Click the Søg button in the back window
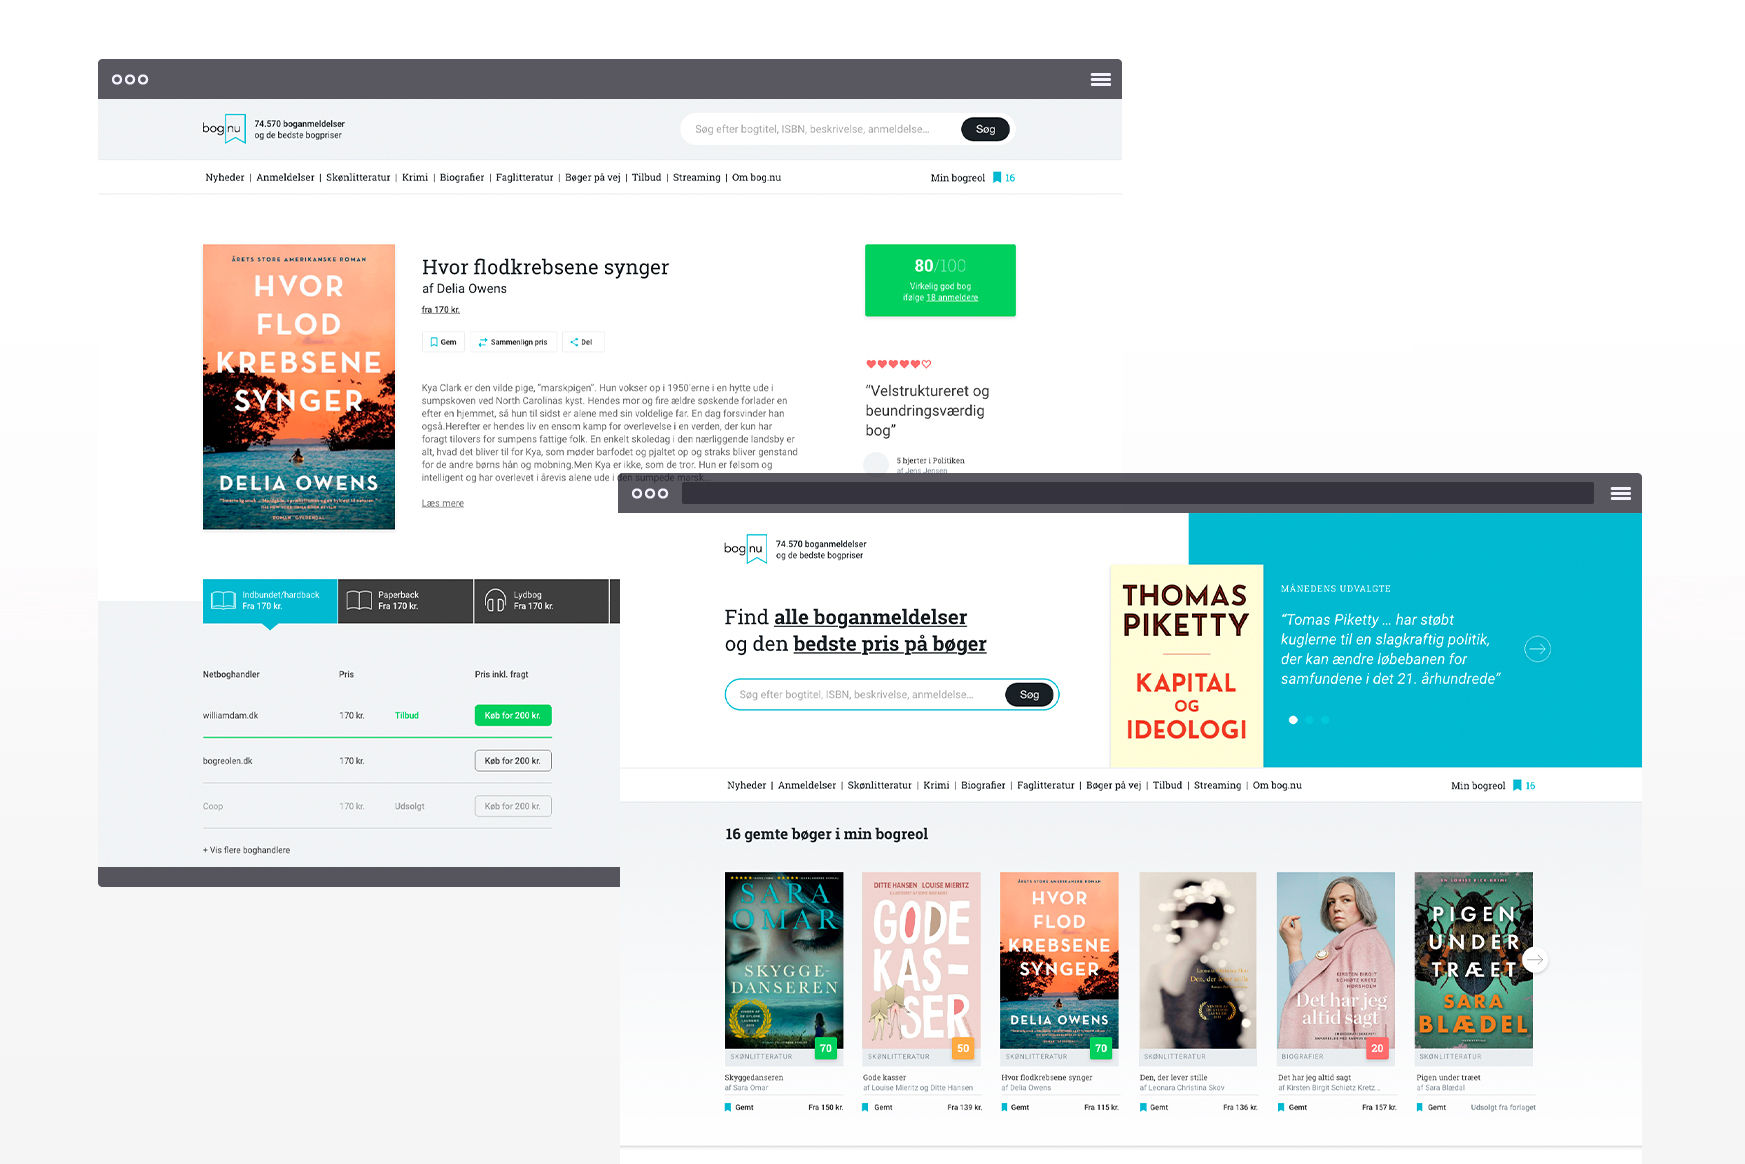The height and width of the screenshot is (1164, 1745). (x=985, y=129)
